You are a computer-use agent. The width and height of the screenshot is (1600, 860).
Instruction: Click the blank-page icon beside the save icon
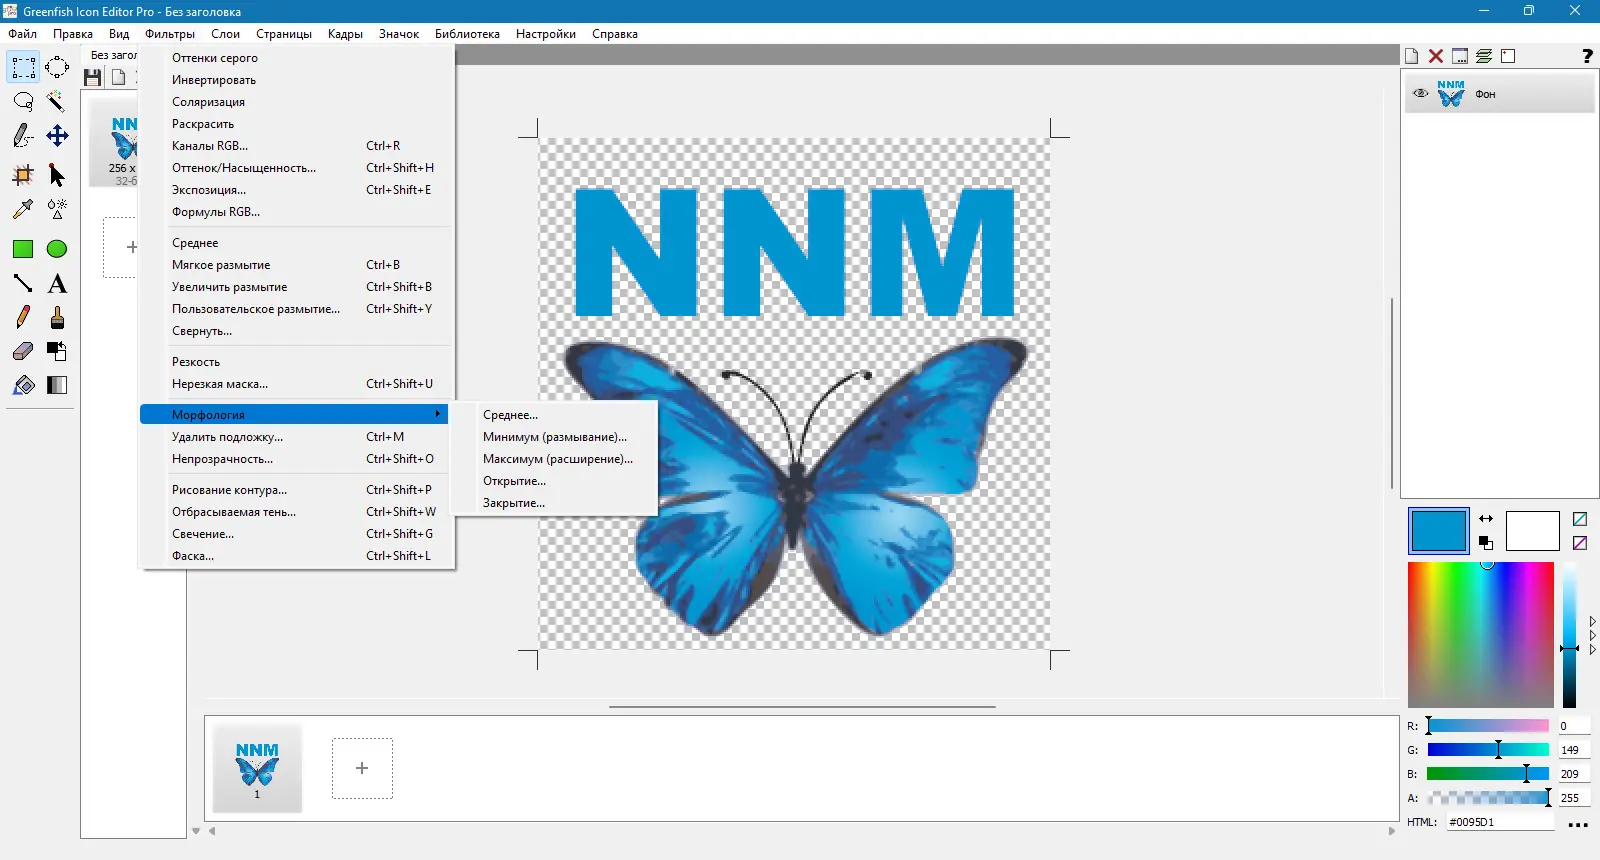[x=118, y=77]
